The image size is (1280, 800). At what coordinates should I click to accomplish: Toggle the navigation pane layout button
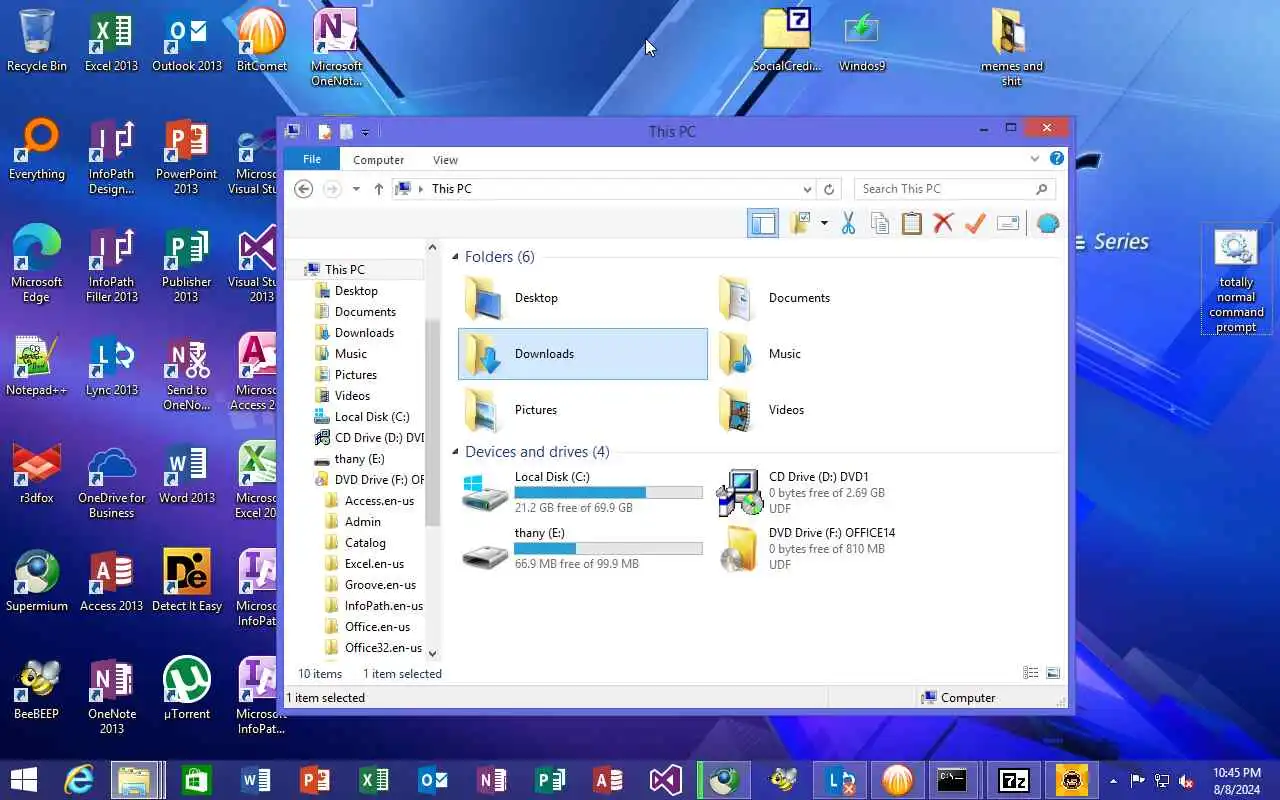(763, 224)
